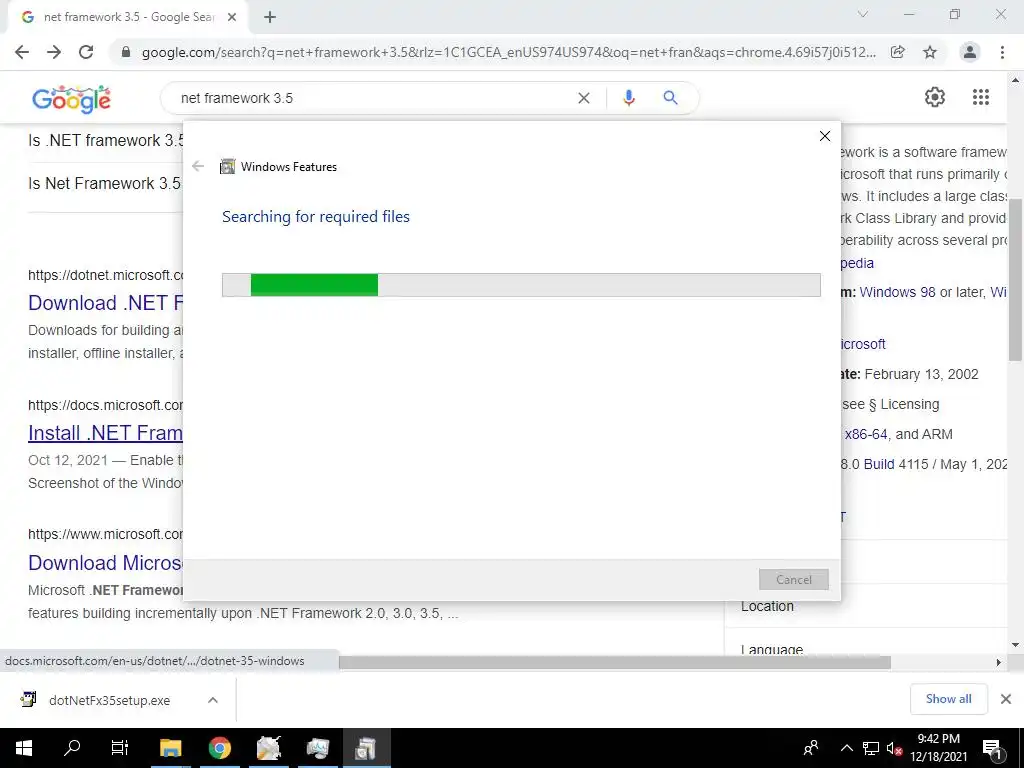Open Task View on taskbar
The height and width of the screenshot is (768, 1024).
click(x=120, y=748)
